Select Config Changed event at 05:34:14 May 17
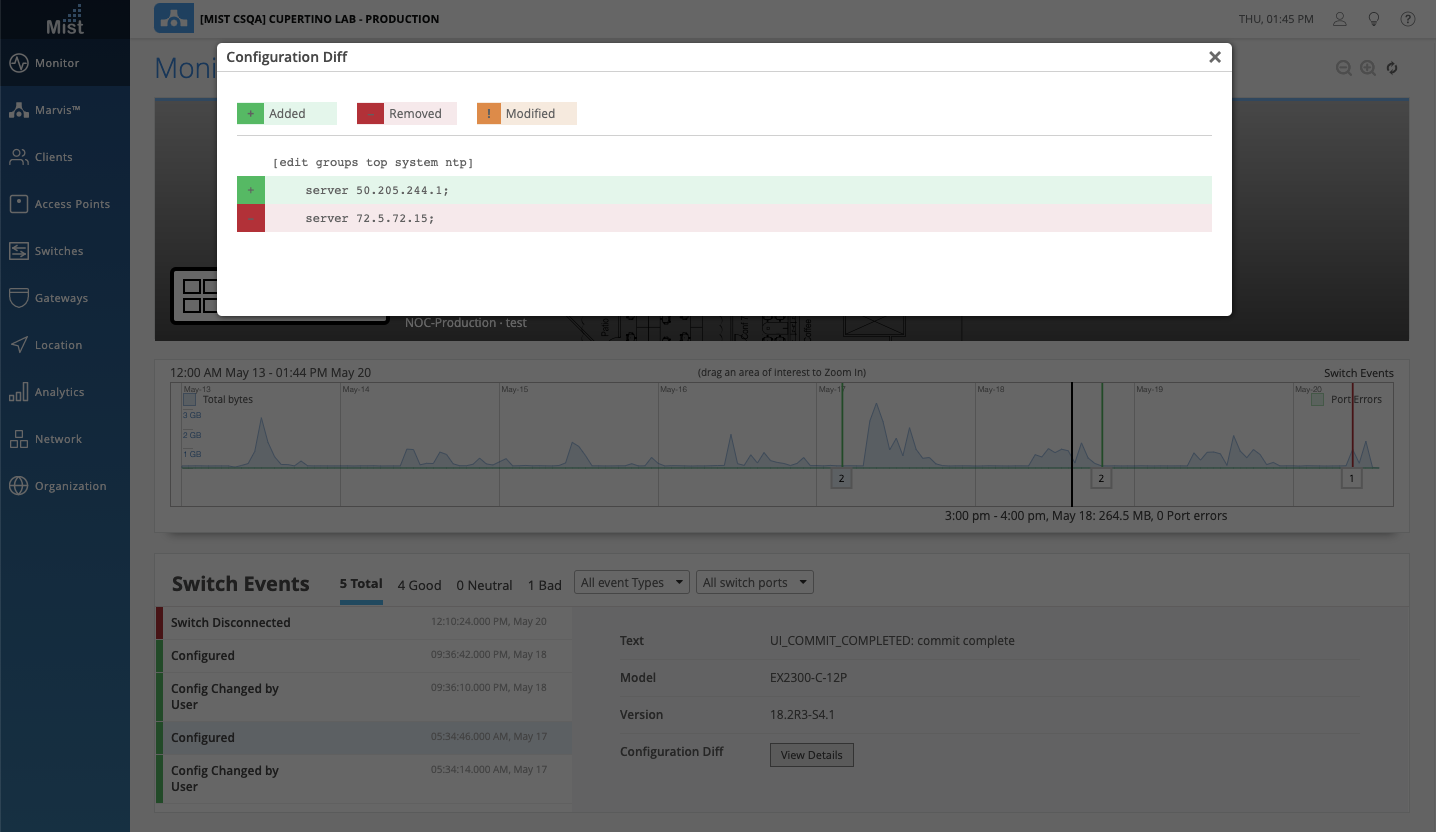This screenshot has height=832, width=1436. pyautogui.click(x=364, y=779)
